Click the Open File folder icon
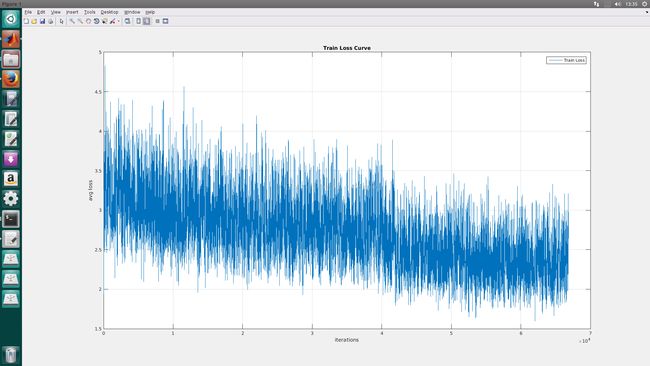Screen dimensions: 650x366 [34, 21]
